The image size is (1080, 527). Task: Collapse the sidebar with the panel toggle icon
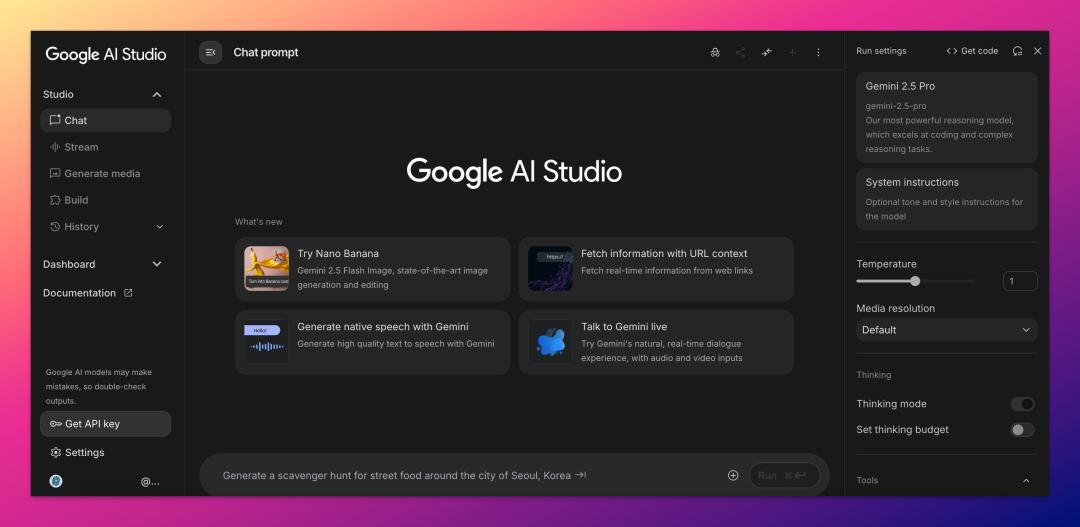click(x=211, y=52)
